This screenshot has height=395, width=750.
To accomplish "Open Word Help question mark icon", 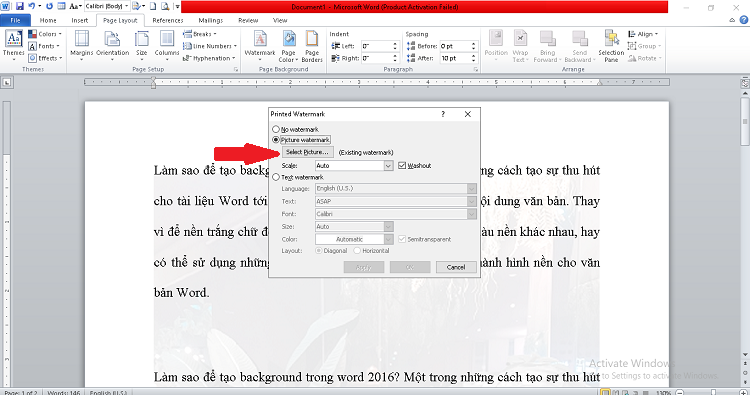I will tap(743, 20).
